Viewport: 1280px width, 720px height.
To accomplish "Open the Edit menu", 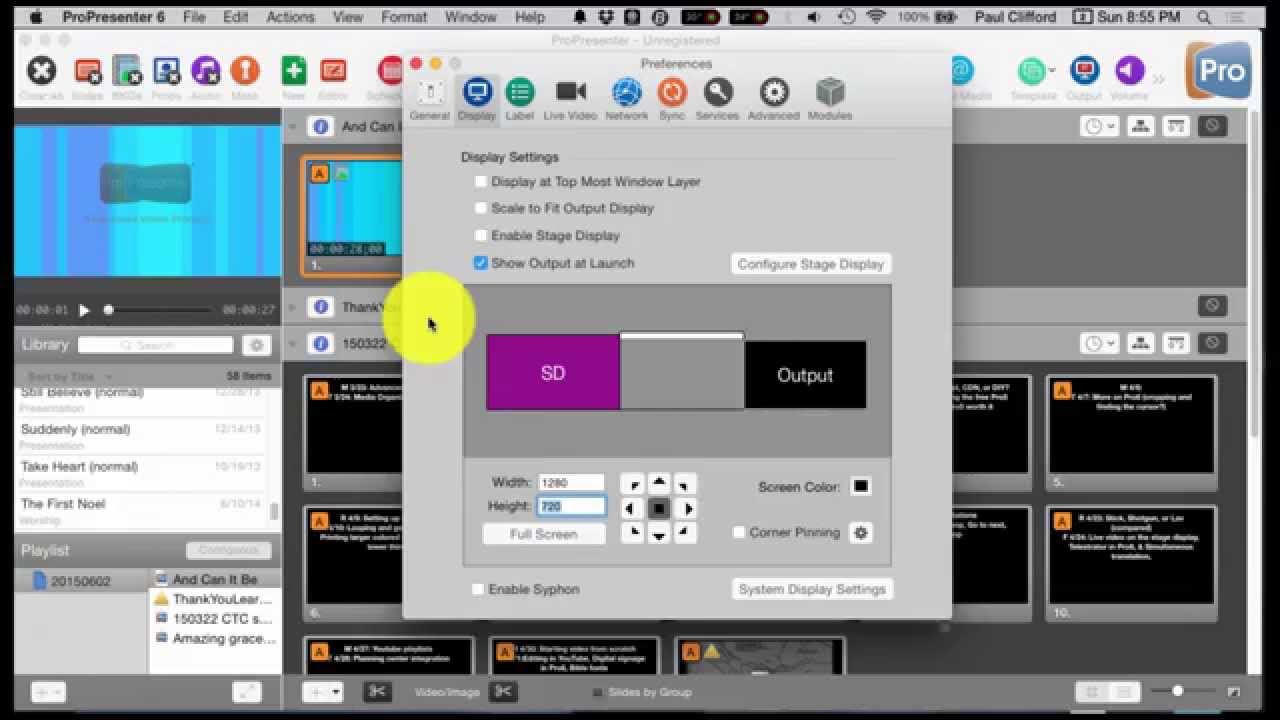I will 236,17.
